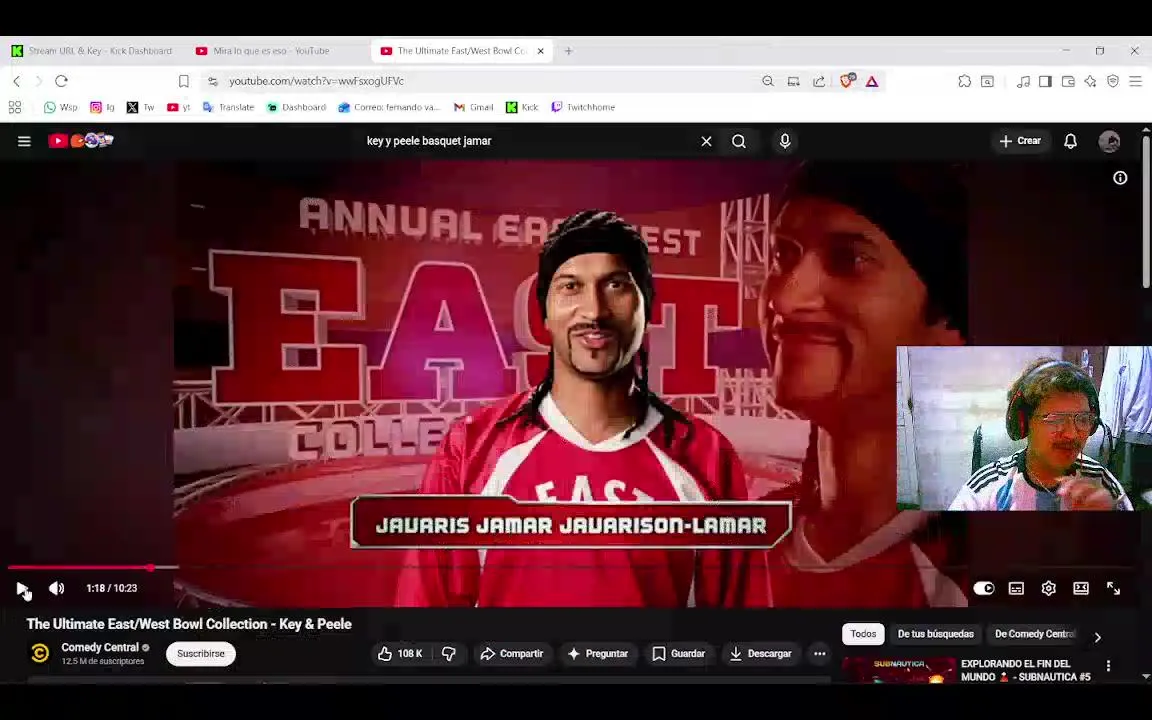
Task: Open the Translate bookmark
Action: [x=228, y=107]
